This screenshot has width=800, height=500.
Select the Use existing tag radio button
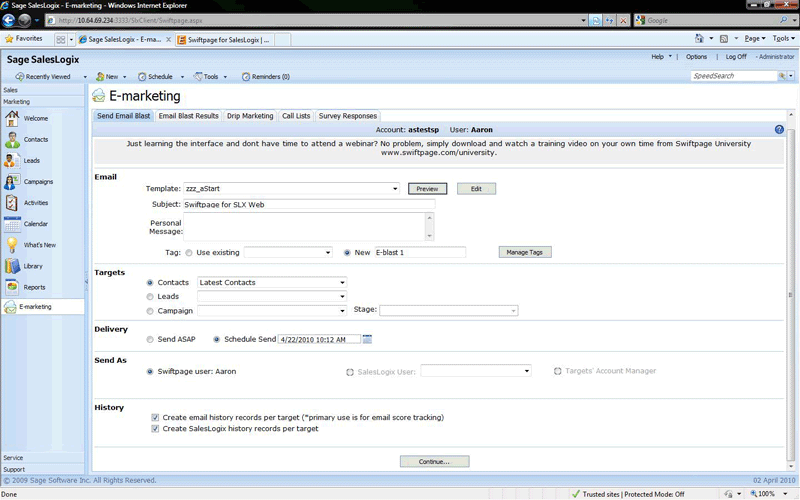pos(189,253)
